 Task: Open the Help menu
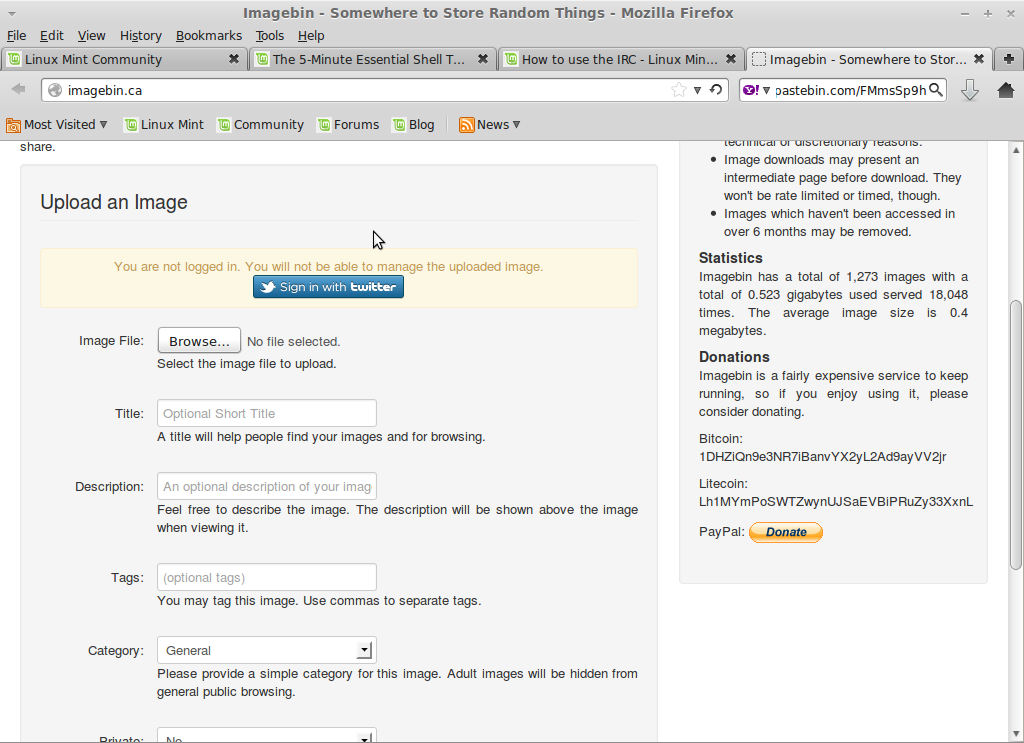(311, 36)
